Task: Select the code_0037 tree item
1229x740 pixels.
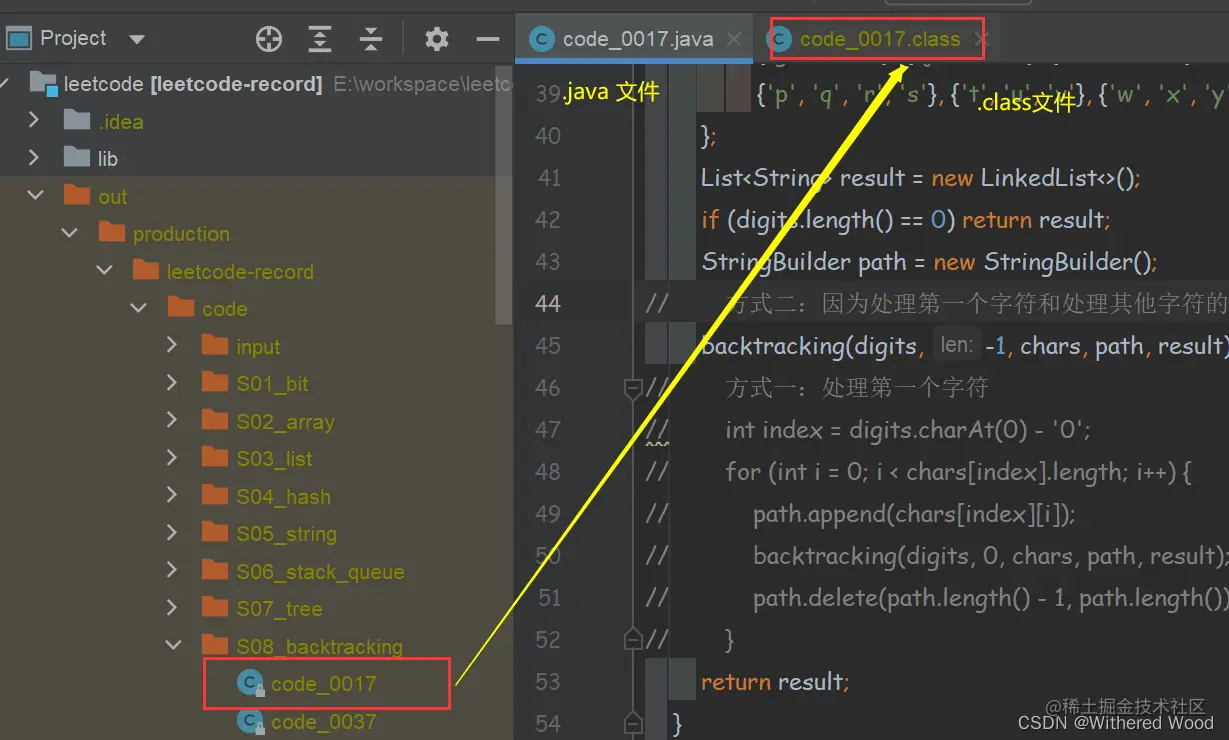Action: tap(324, 722)
